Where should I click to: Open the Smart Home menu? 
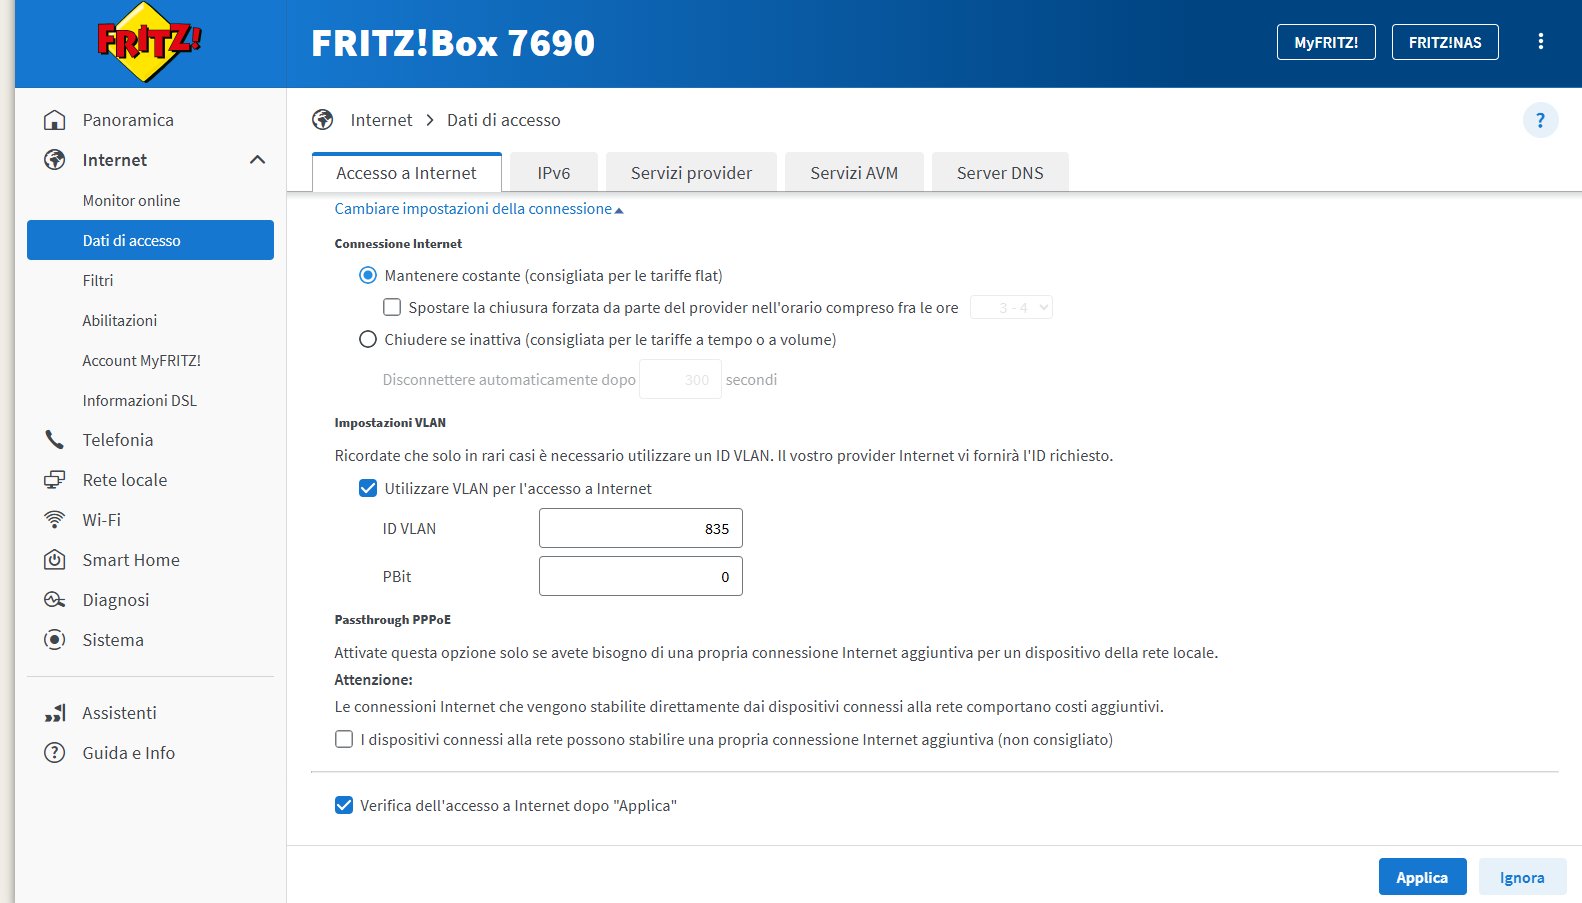pos(131,560)
